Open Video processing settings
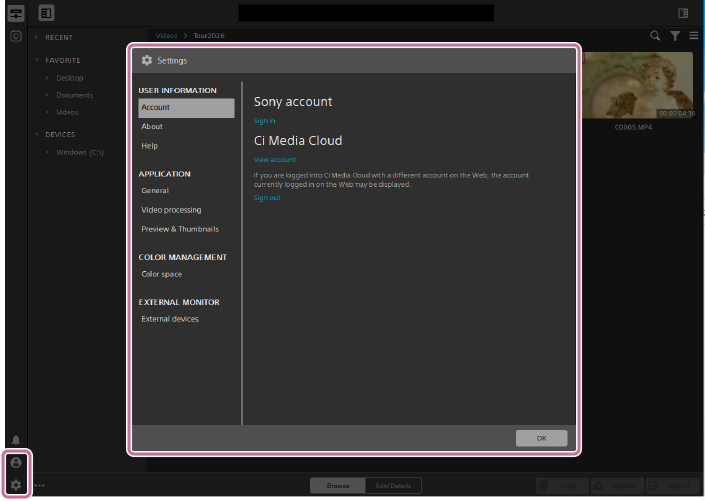Image resolution: width=705 pixels, height=501 pixels. [171, 210]
